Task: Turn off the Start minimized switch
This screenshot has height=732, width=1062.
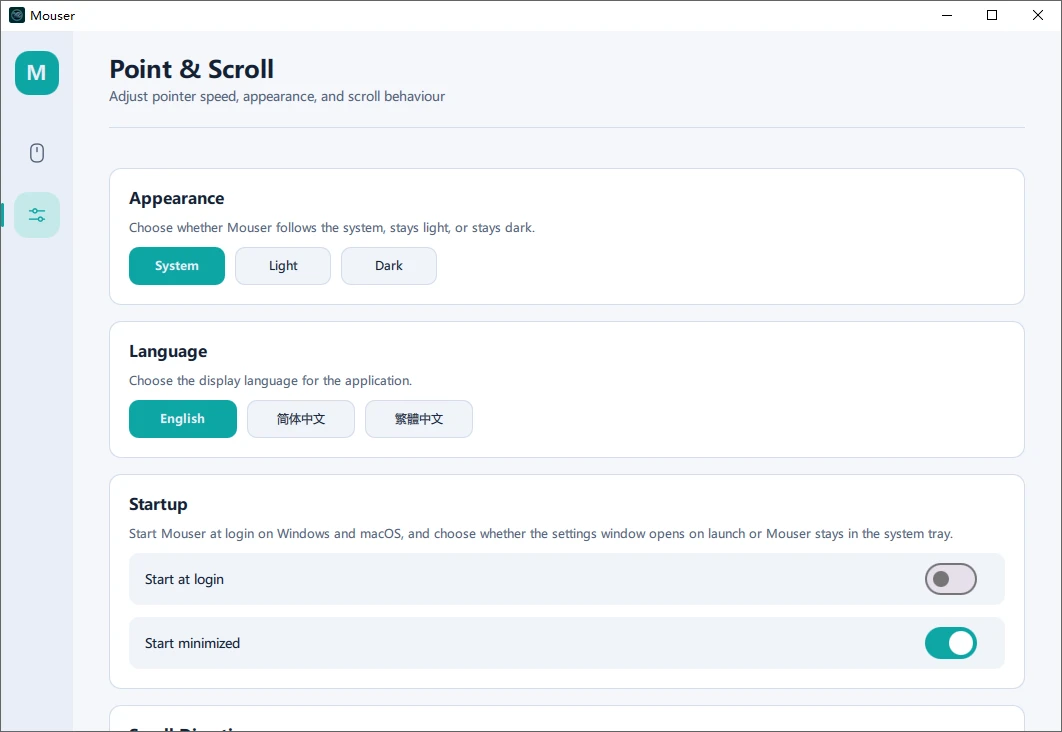Action: [x=950, y=643]
